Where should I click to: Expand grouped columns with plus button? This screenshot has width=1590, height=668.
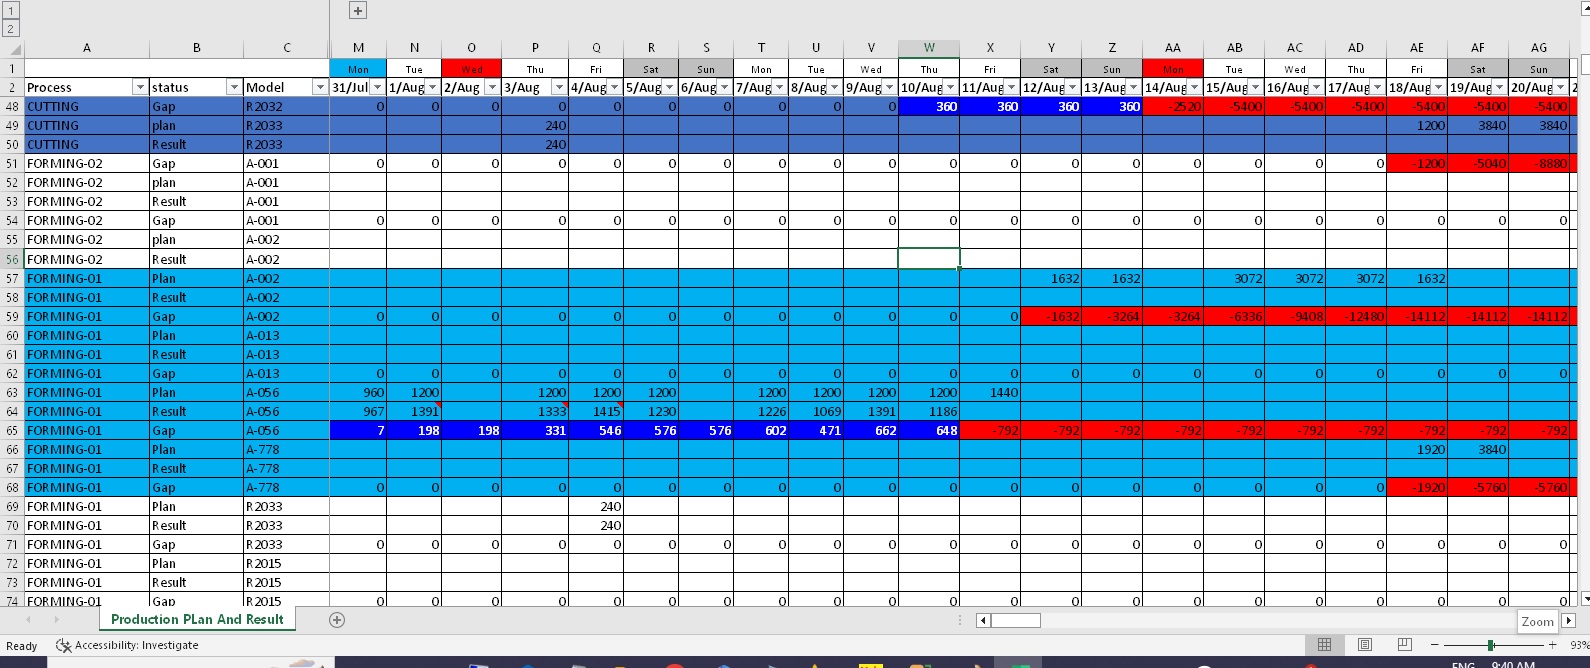tap(358, 10)
